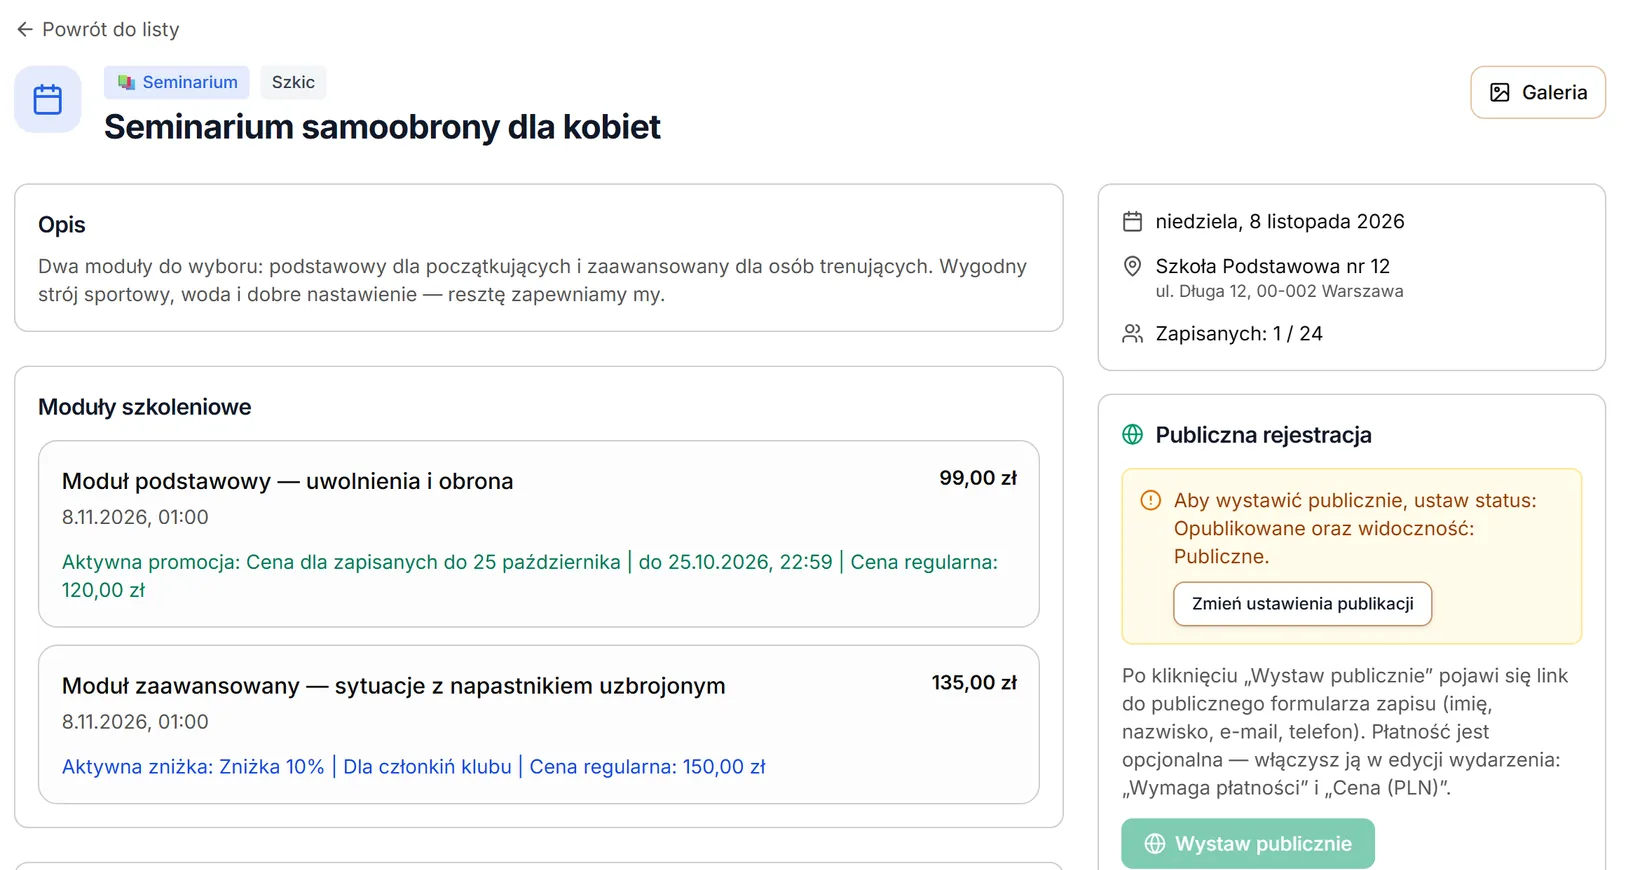Viewport: 1640px width, 870px height.
Task: Click the description paragraph under Opis
Action: click(x=532, y=280)
